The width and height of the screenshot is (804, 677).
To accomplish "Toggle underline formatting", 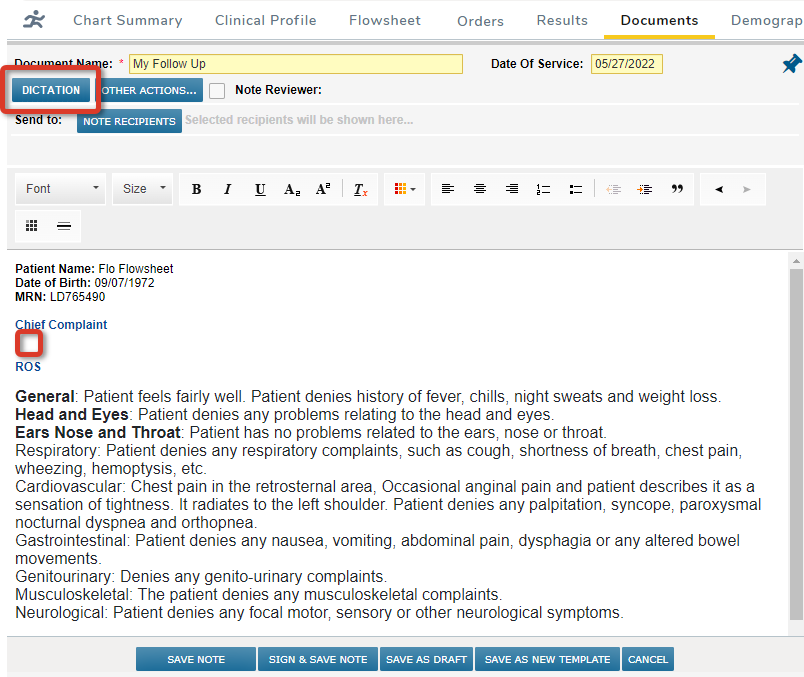I will coord(260,188).
